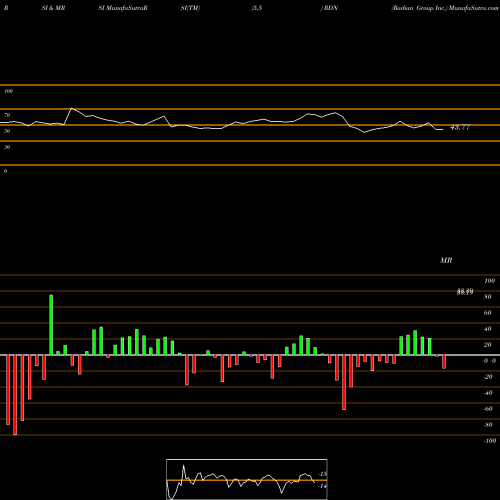Click the MR axis label -20

[x=488, y=377]
